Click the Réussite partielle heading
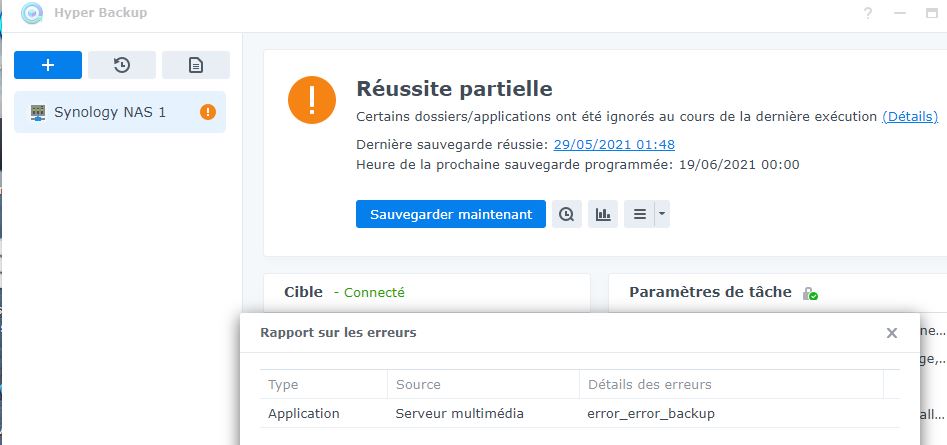Image resolution: width=947 pixels, height=445 pixels. tap(454, 89)
